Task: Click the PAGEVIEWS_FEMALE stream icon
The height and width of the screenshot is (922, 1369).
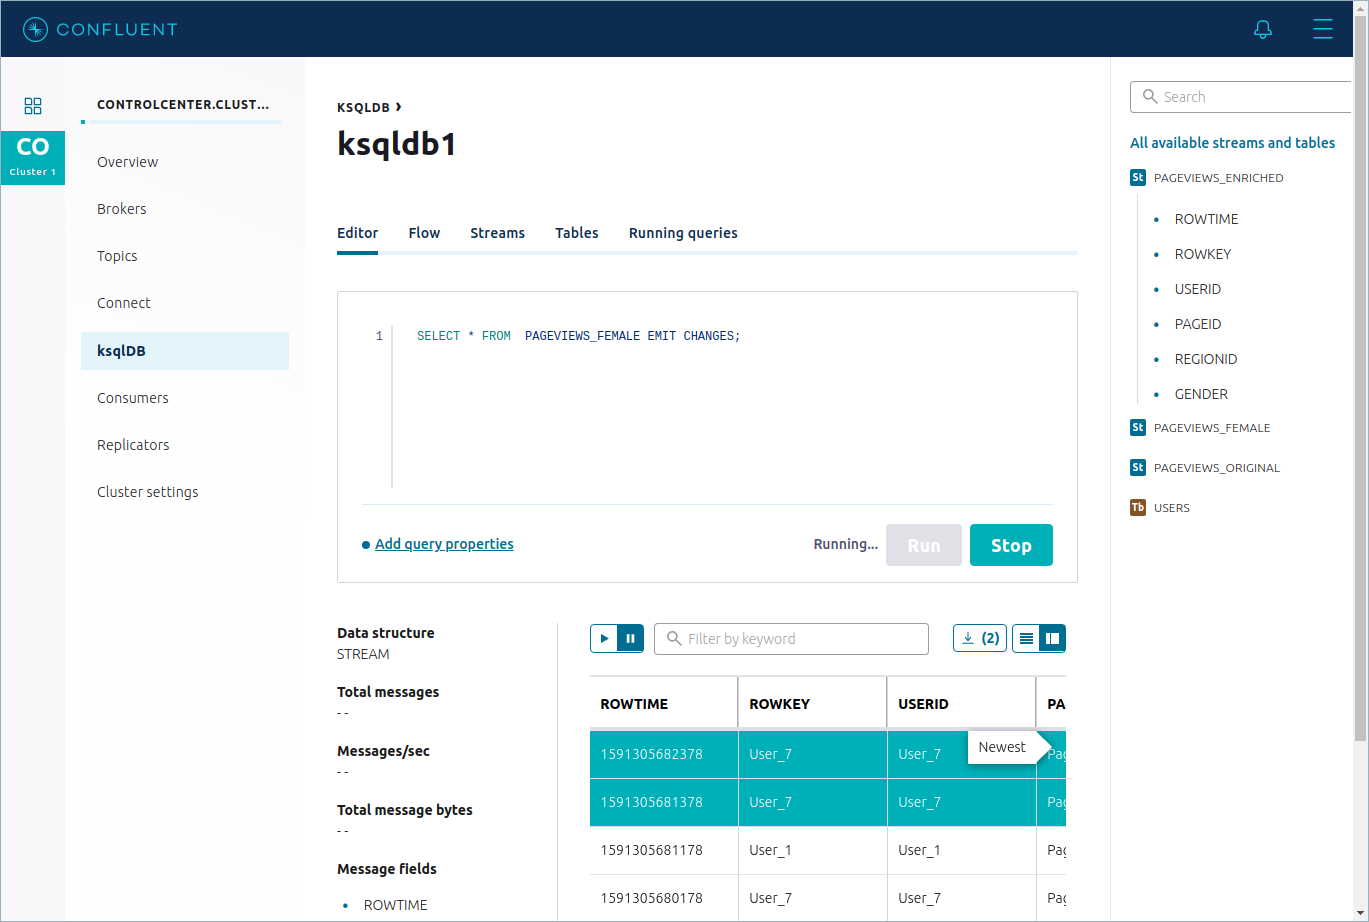Action: coord(1138,428)
